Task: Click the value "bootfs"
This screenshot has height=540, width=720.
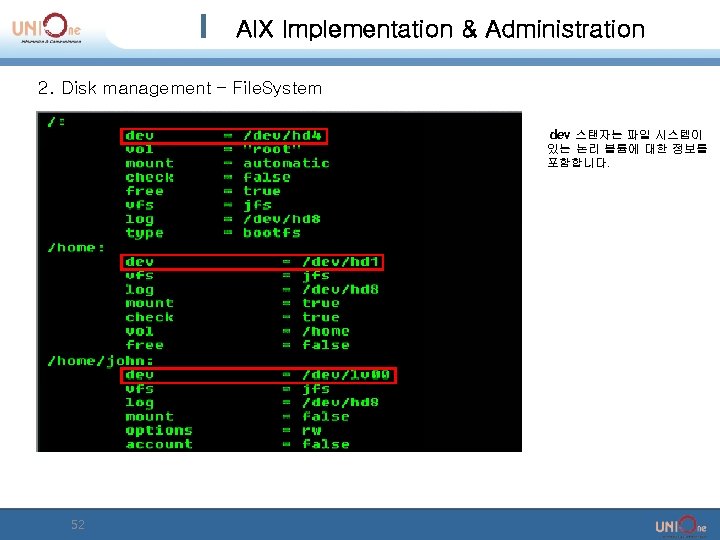Action: coord(272,233)
